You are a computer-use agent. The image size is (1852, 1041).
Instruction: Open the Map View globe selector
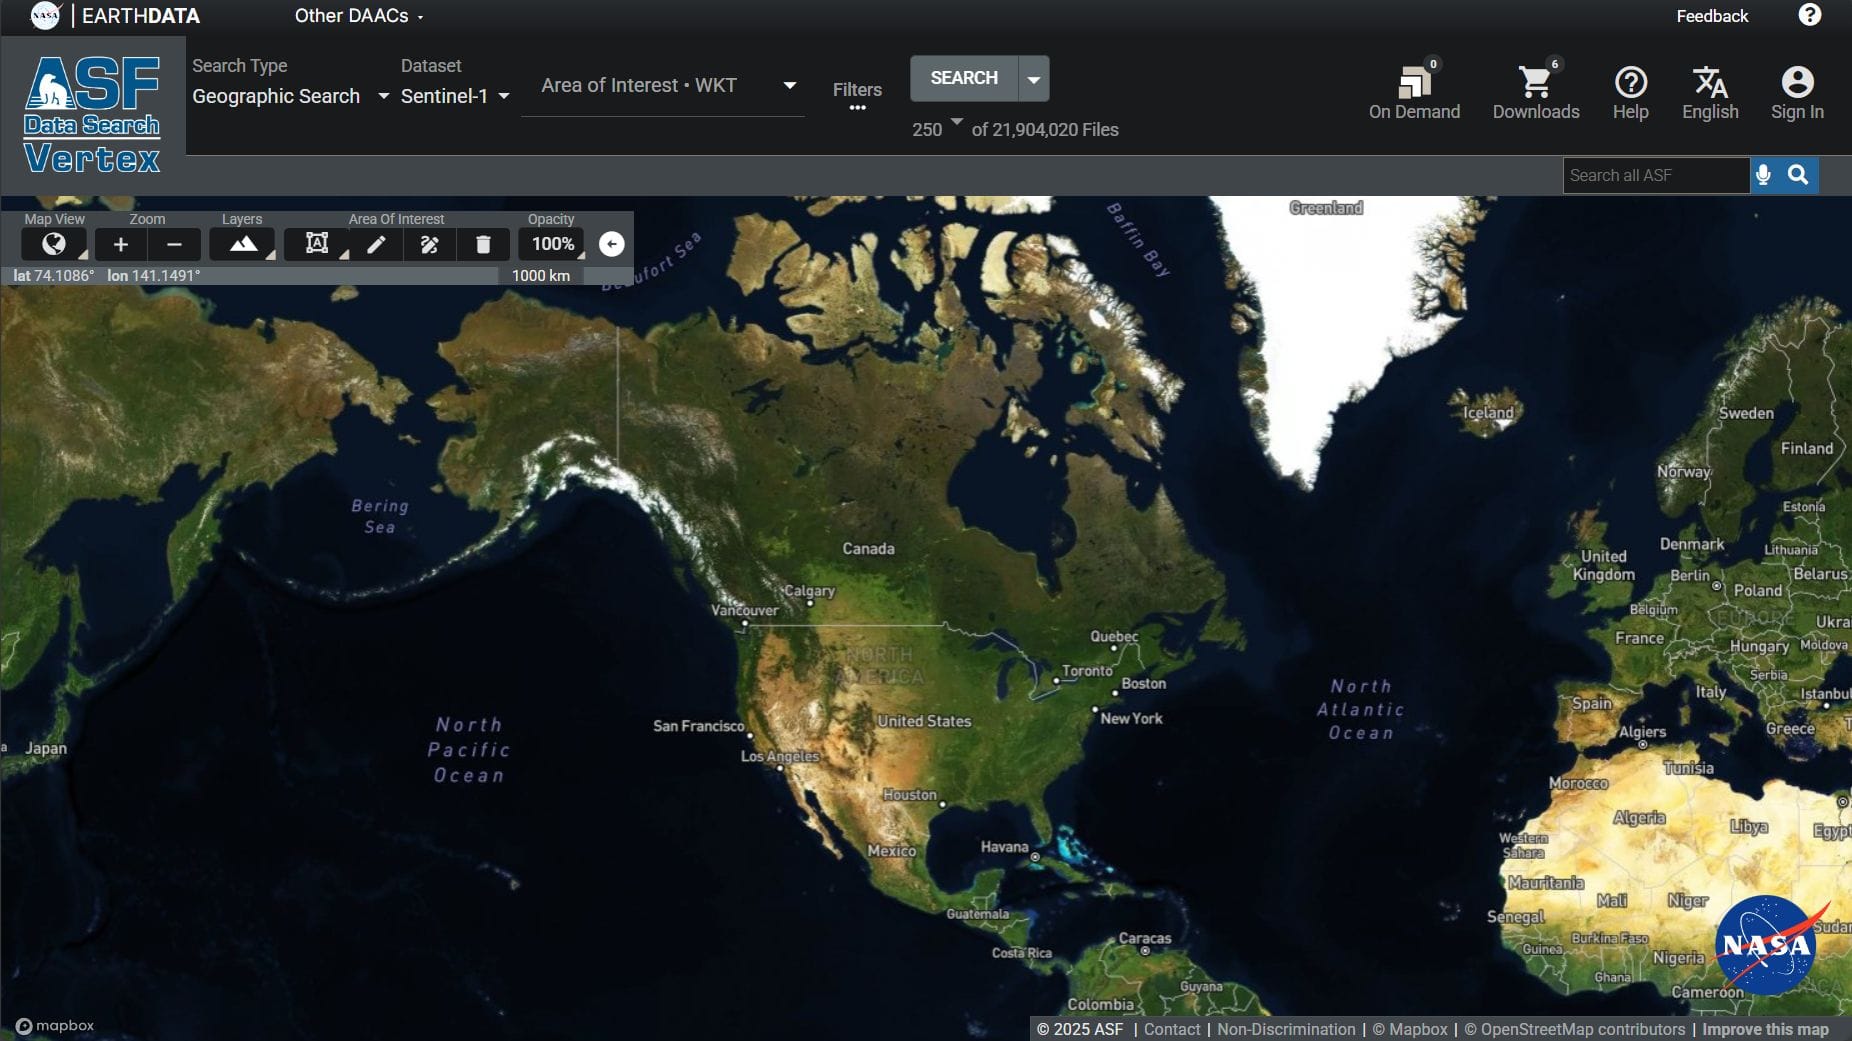coord(55,244)
